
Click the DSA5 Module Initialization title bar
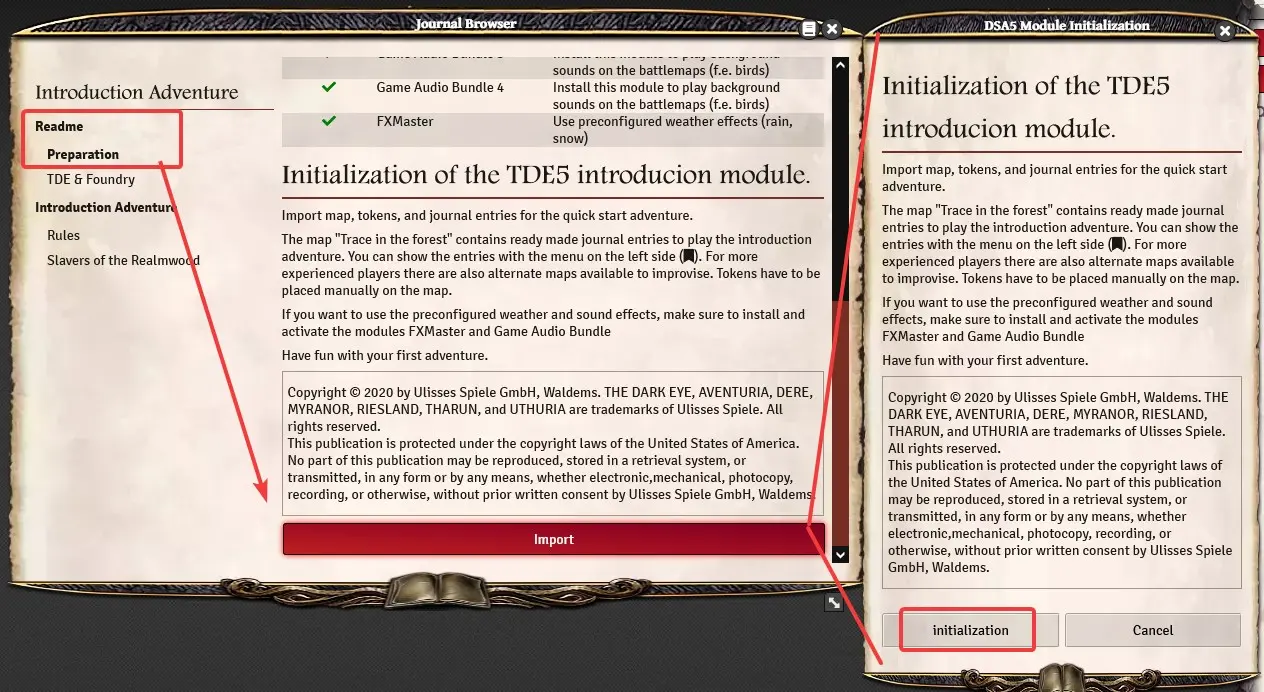(1066, 25)
